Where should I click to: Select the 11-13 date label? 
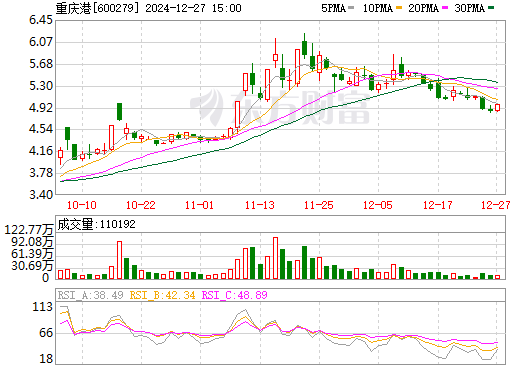click(x=260, y=205)
